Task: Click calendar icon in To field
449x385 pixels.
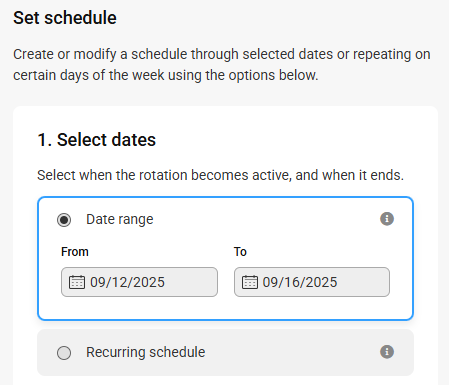Action: point(250,282)
